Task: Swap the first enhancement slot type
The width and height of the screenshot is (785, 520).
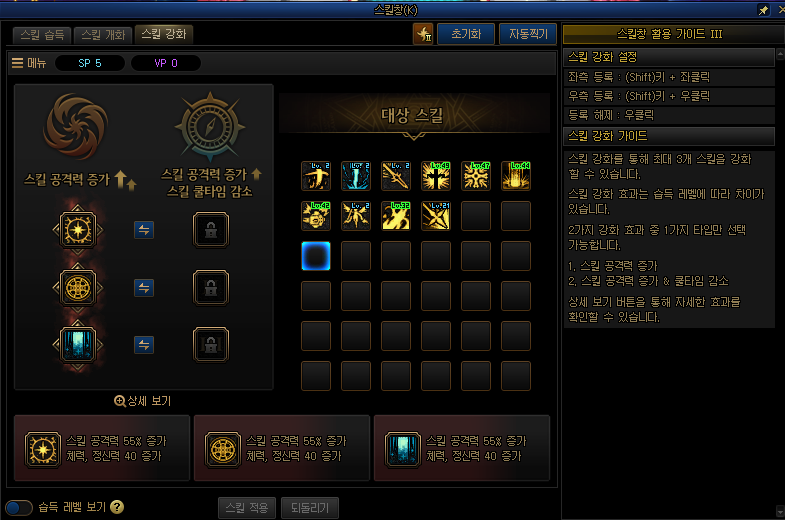Action: 144,230
